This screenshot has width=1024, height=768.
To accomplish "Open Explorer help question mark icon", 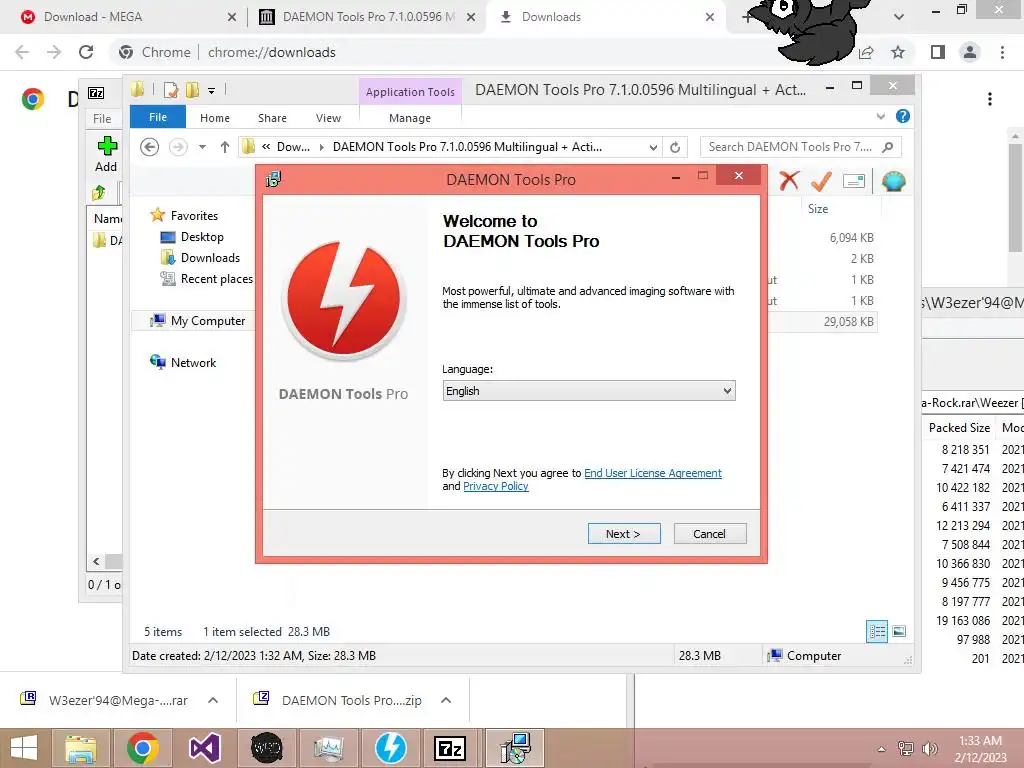I will pos(903,116).
